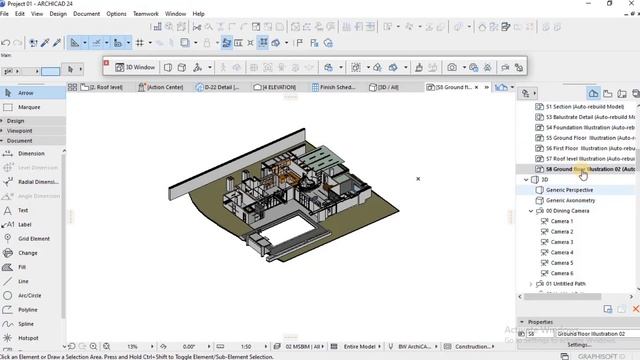Open the Document menu
Image resolution: width=640 pixels, height=360 pixels.
(87, 14)
